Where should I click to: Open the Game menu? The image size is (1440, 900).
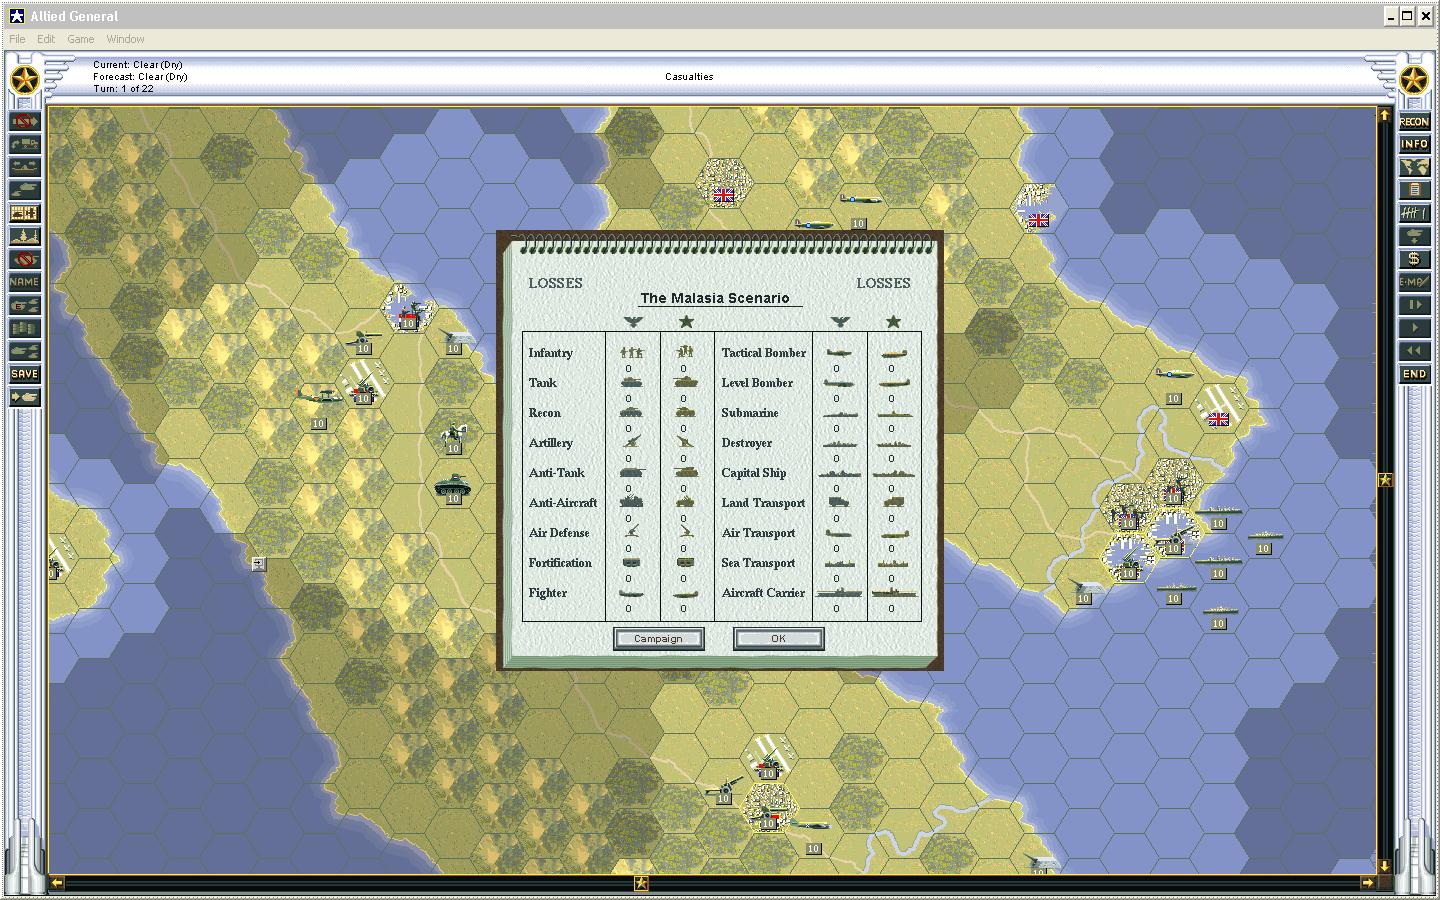(81, 39)
